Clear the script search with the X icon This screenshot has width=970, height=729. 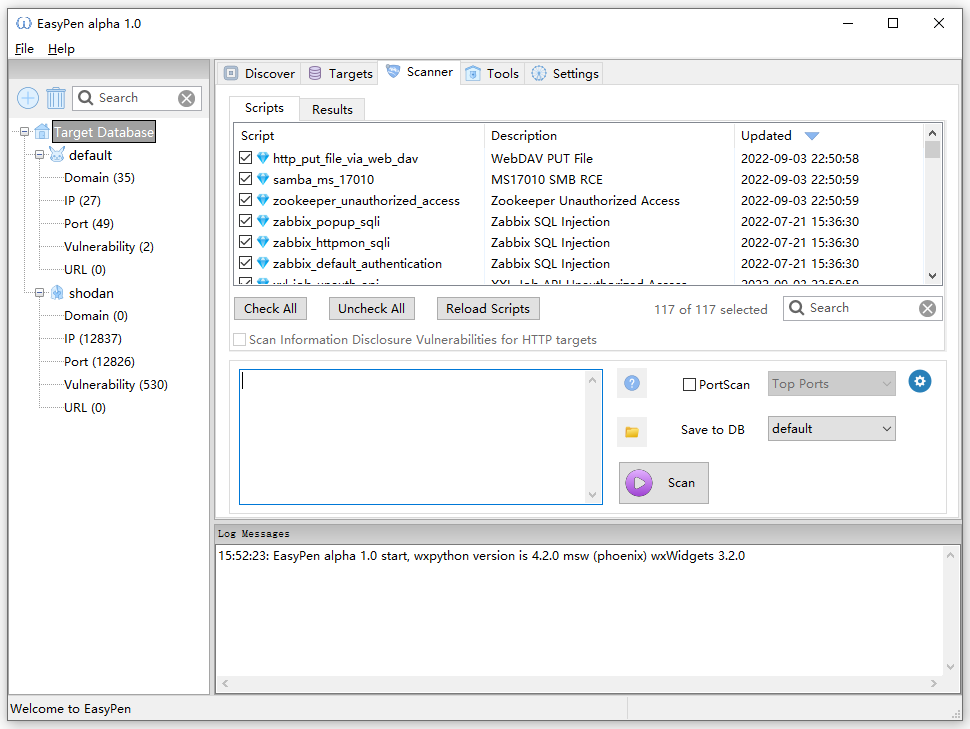[927, 308]
